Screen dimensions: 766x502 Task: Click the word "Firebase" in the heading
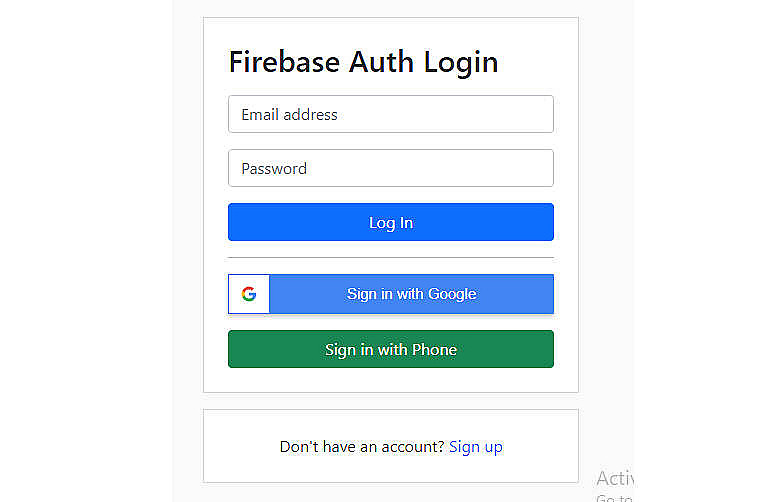click(x=284, y=62)
